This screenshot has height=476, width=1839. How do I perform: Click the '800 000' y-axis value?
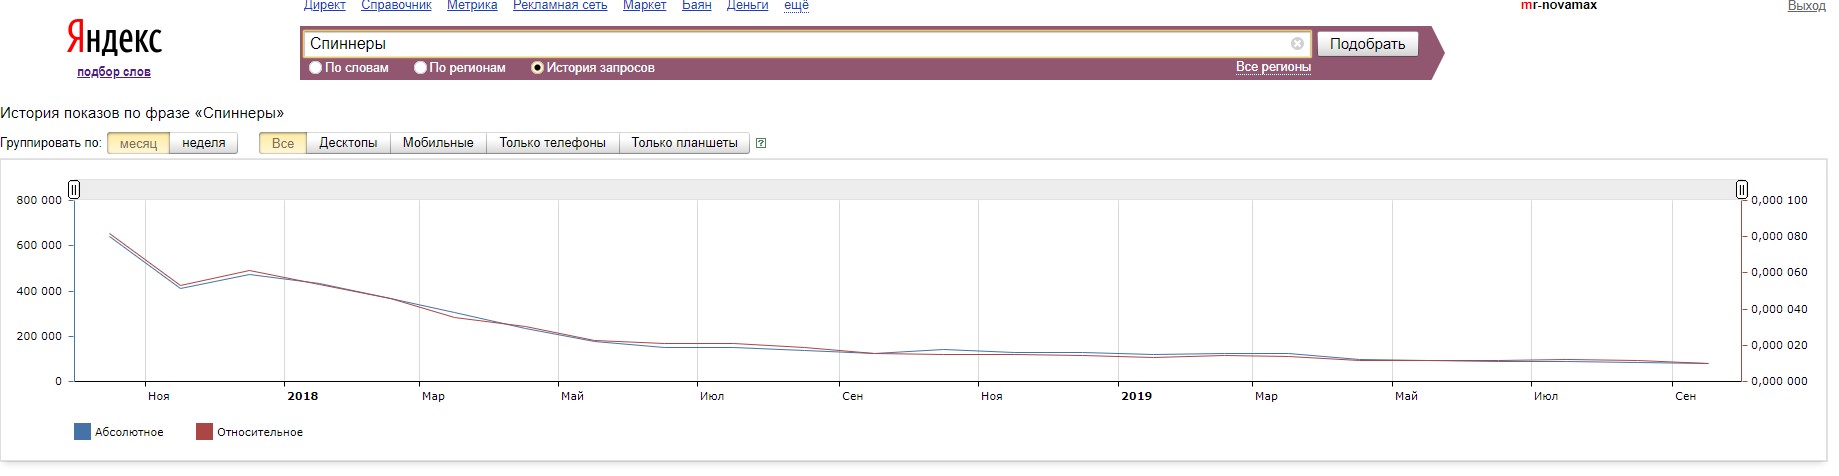pyautogui.click(x=39, y=200)
